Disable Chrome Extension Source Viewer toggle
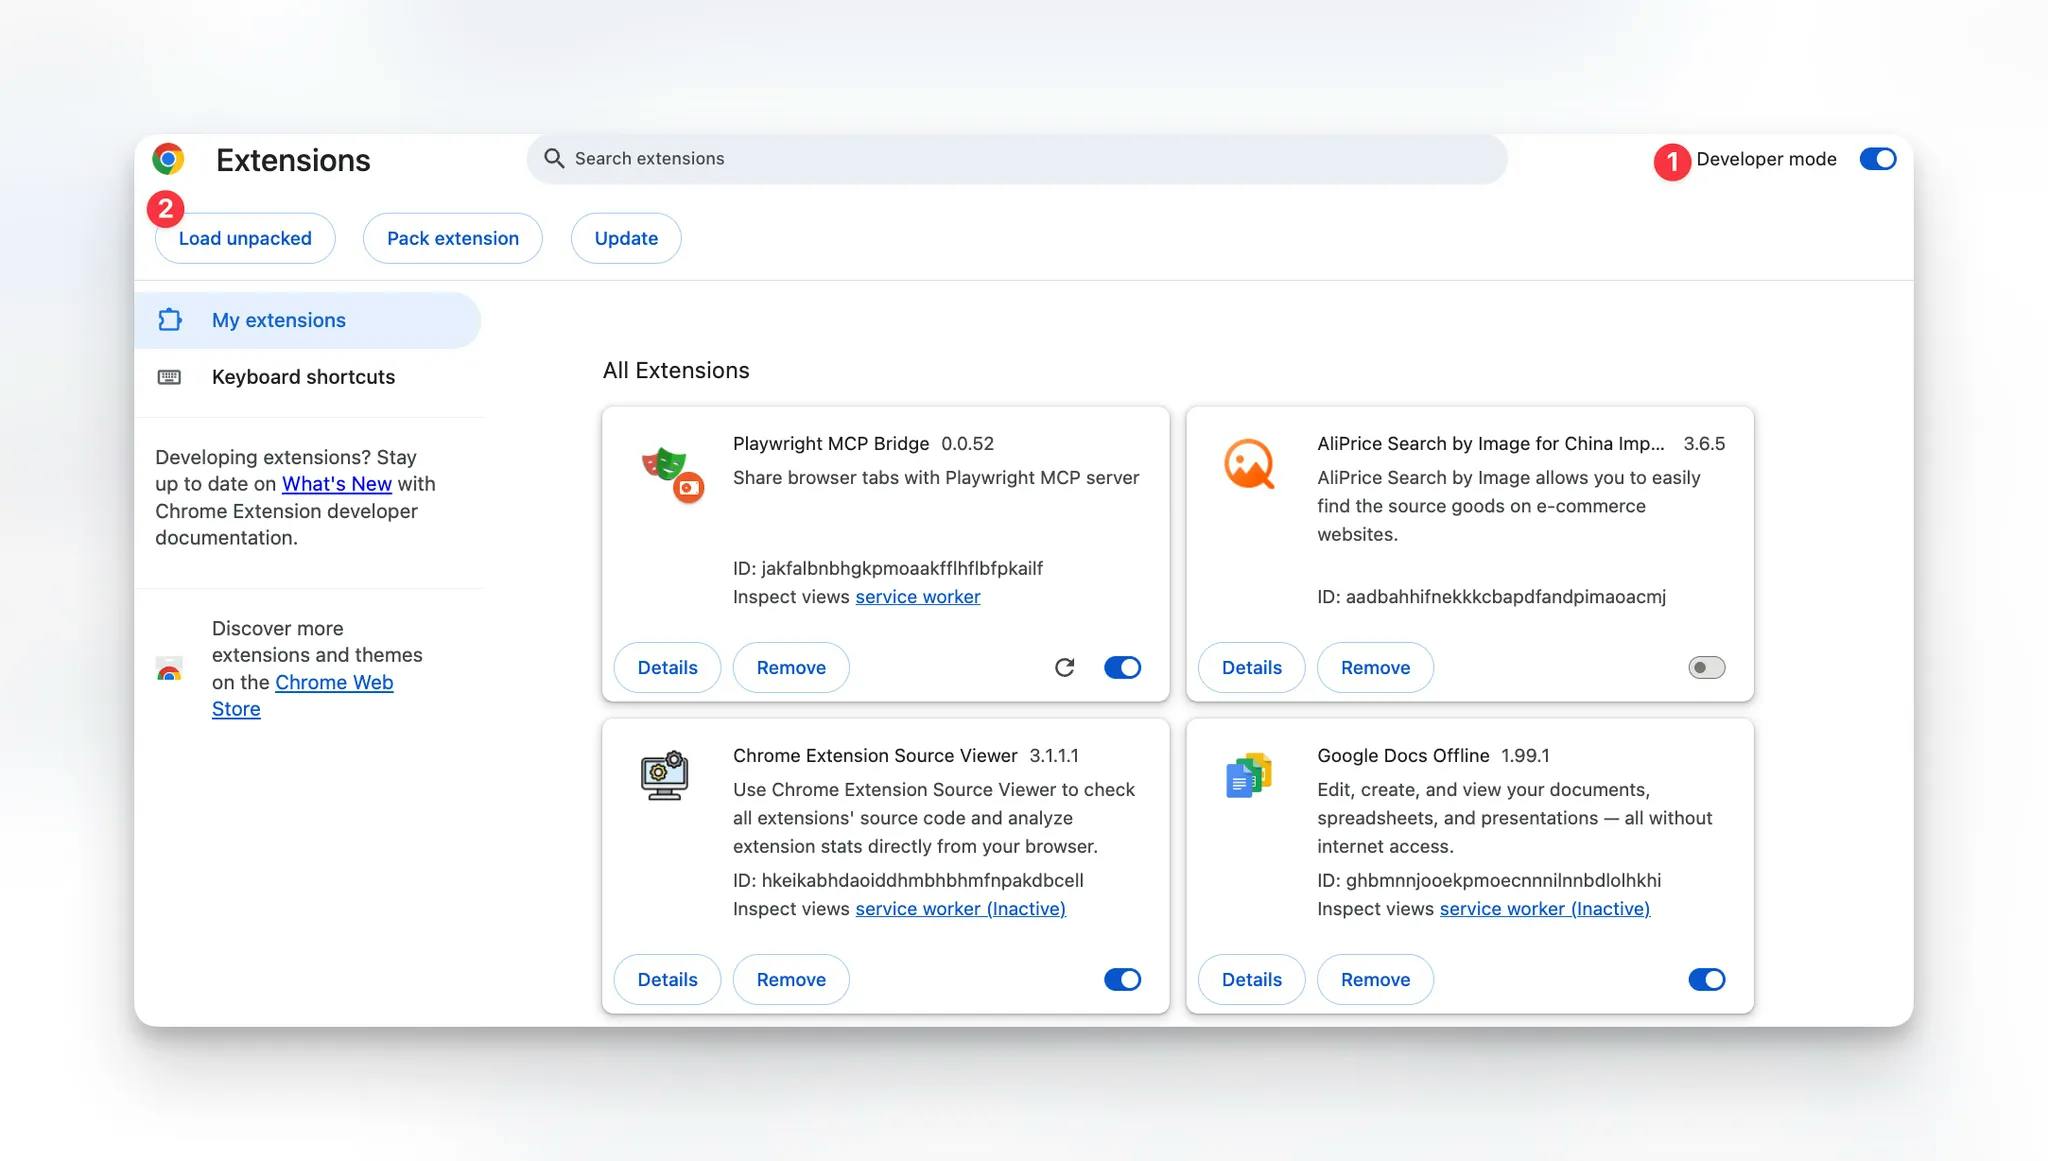 [x=1122, y=979]
